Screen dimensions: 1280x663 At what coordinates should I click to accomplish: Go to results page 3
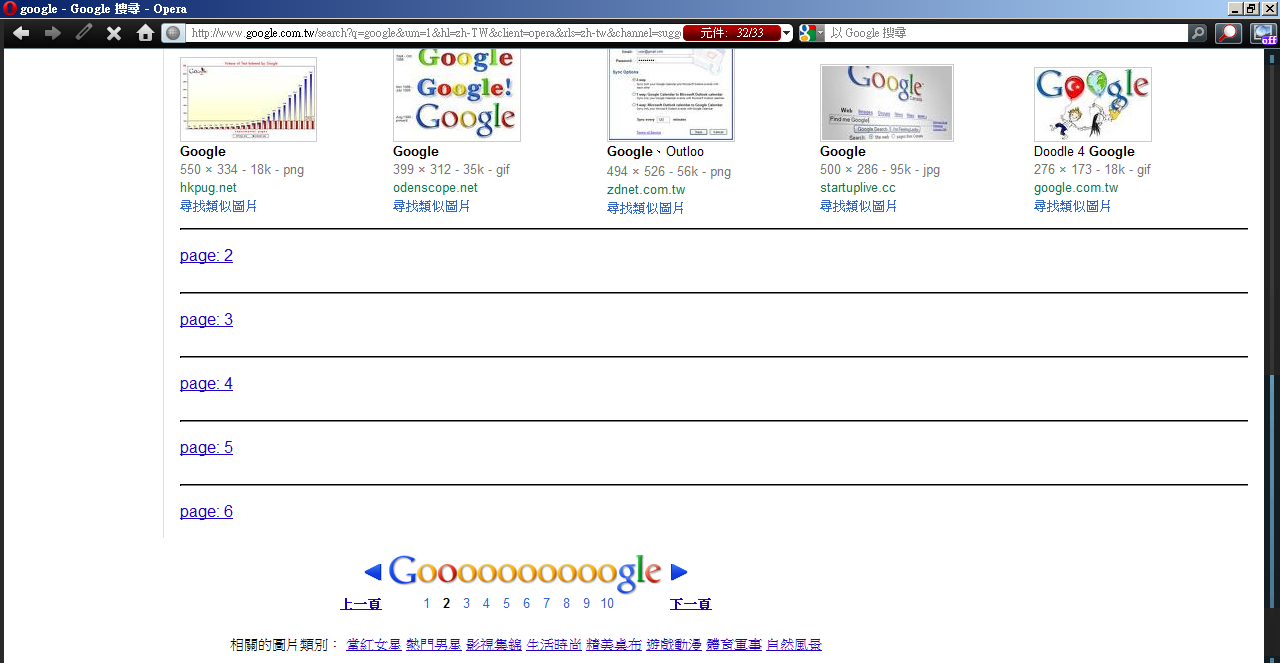pyautogui.click(x=466, y=604)
